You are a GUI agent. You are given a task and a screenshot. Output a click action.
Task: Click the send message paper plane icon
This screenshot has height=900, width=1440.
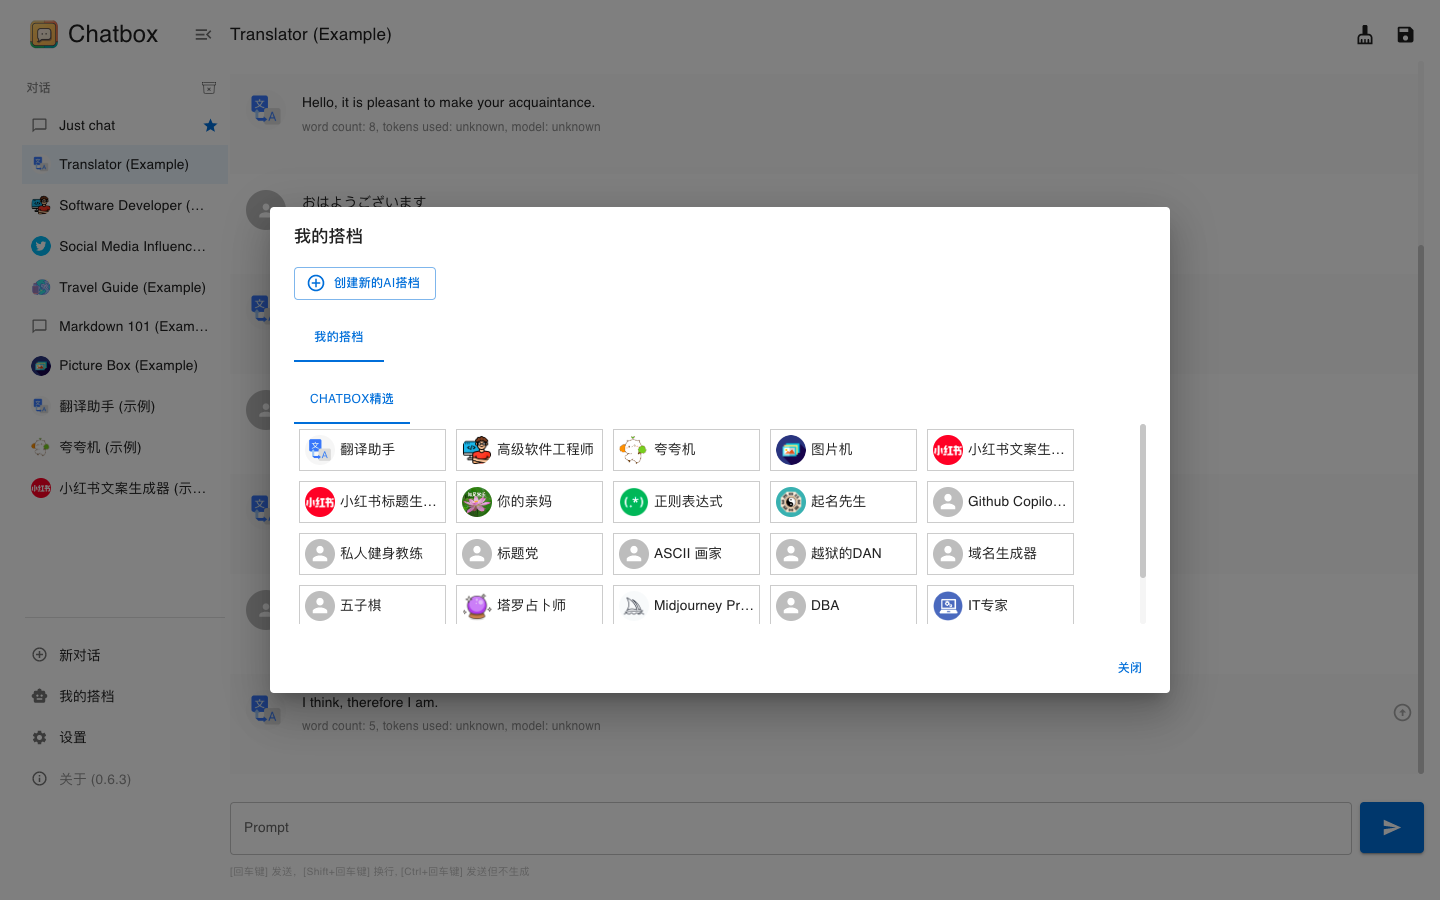click(1391, 827)
